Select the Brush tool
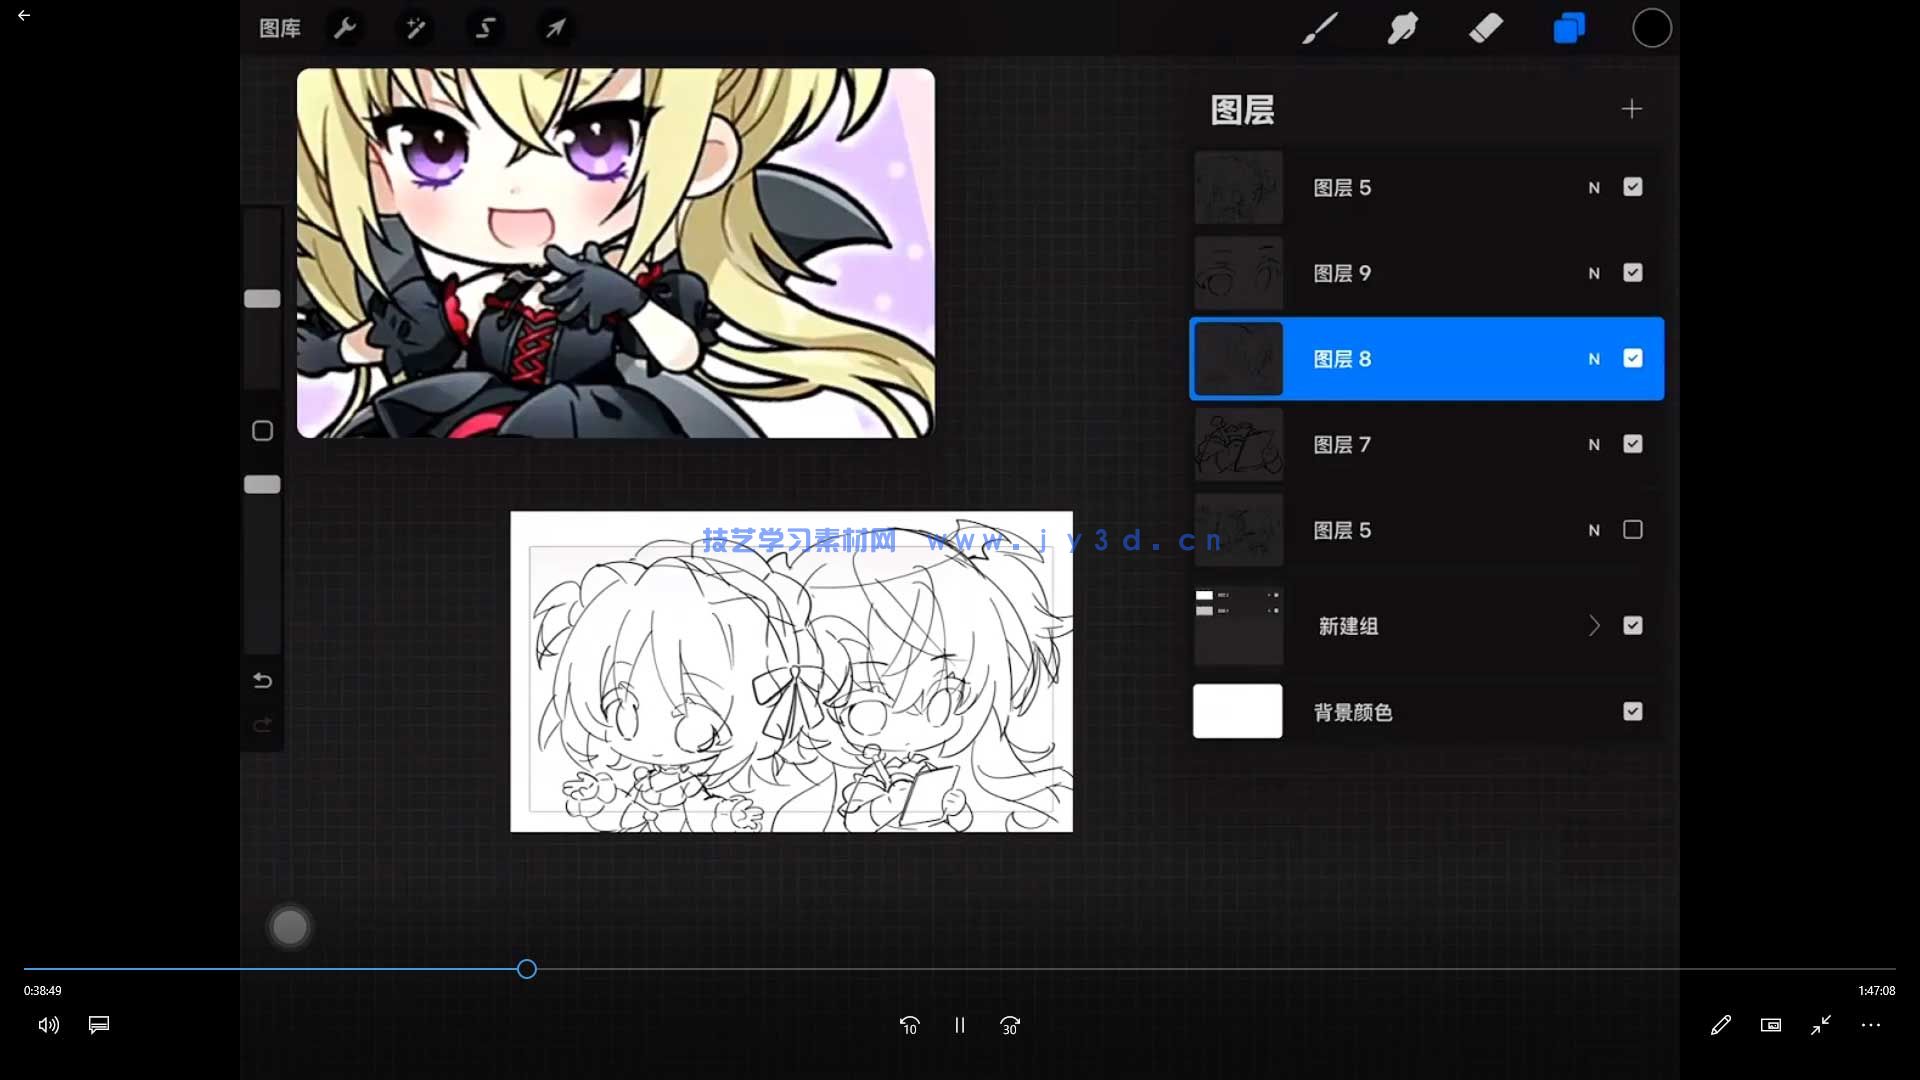The height and width of the screenshot is (1080, 1920). (1320, 28)
